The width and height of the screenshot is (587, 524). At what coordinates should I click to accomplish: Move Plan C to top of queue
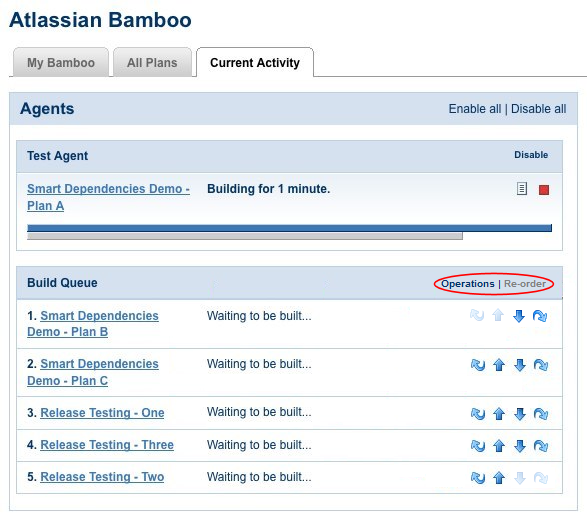tap(478, 365)
